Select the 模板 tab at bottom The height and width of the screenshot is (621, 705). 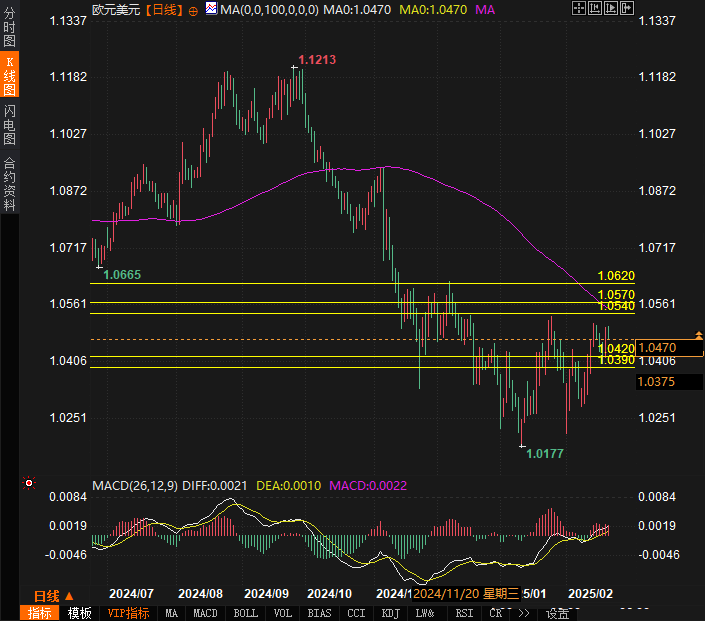80,613
